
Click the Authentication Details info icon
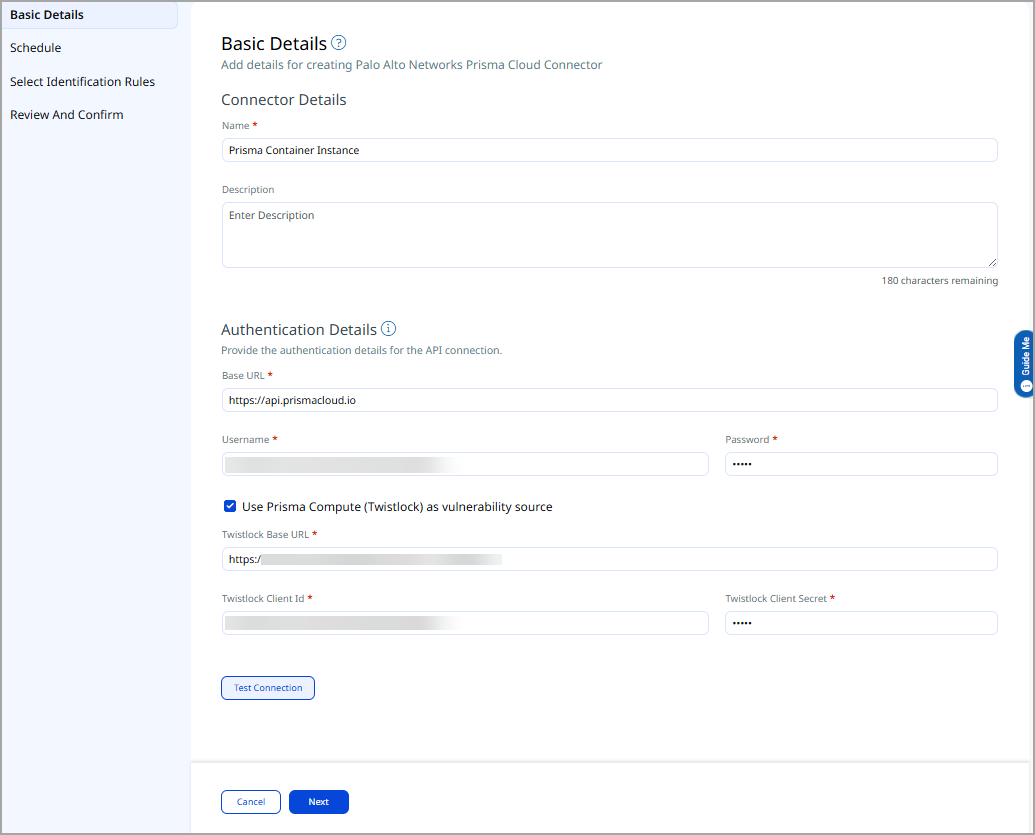coord(389,329)
